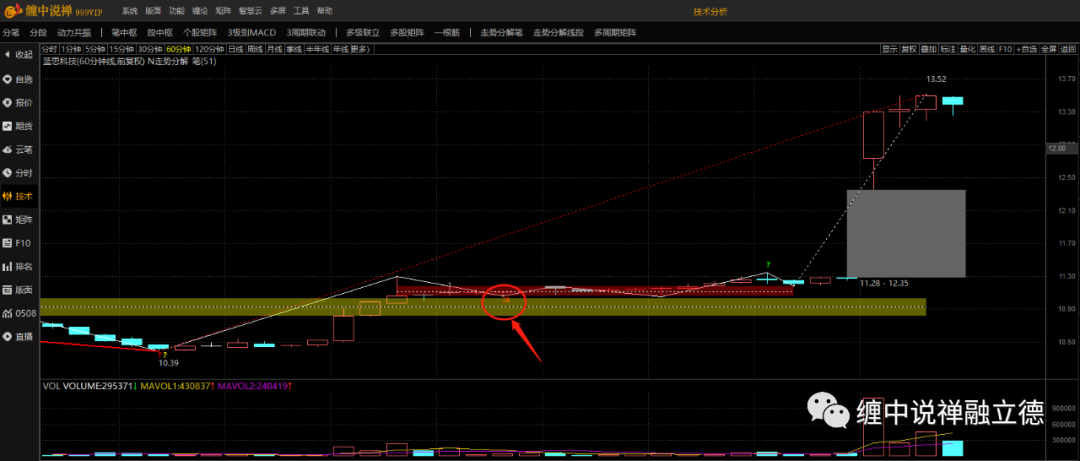The width and height of the screenshot is (1080, 461).
Task: Switch to the 30分钟 period tab
Action: 149,49
